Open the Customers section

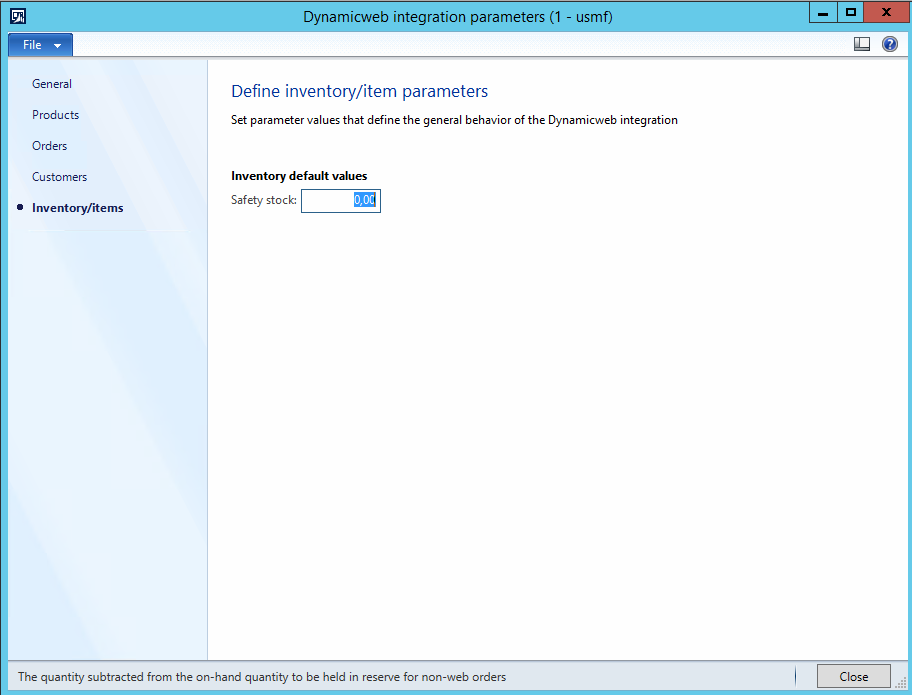[59, 177]
